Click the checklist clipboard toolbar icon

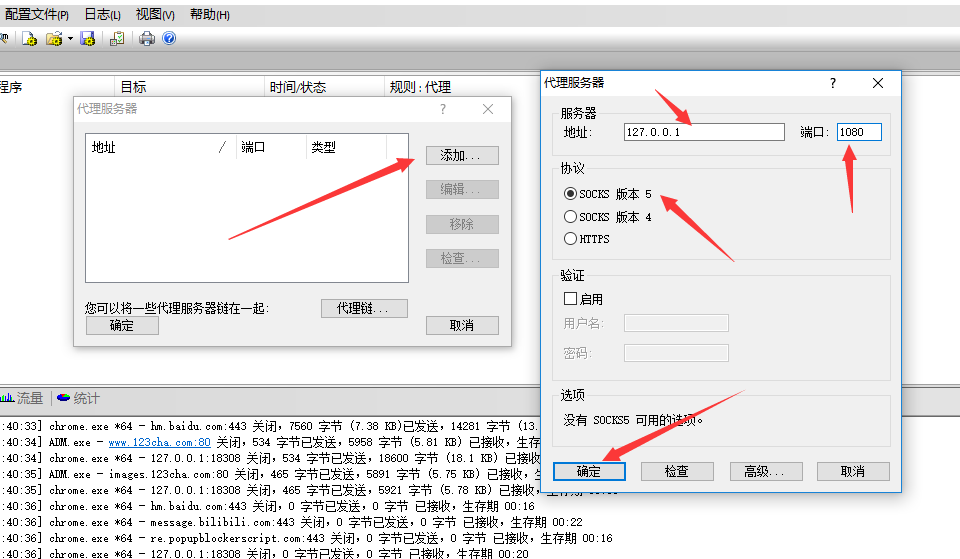coord(117,39)
